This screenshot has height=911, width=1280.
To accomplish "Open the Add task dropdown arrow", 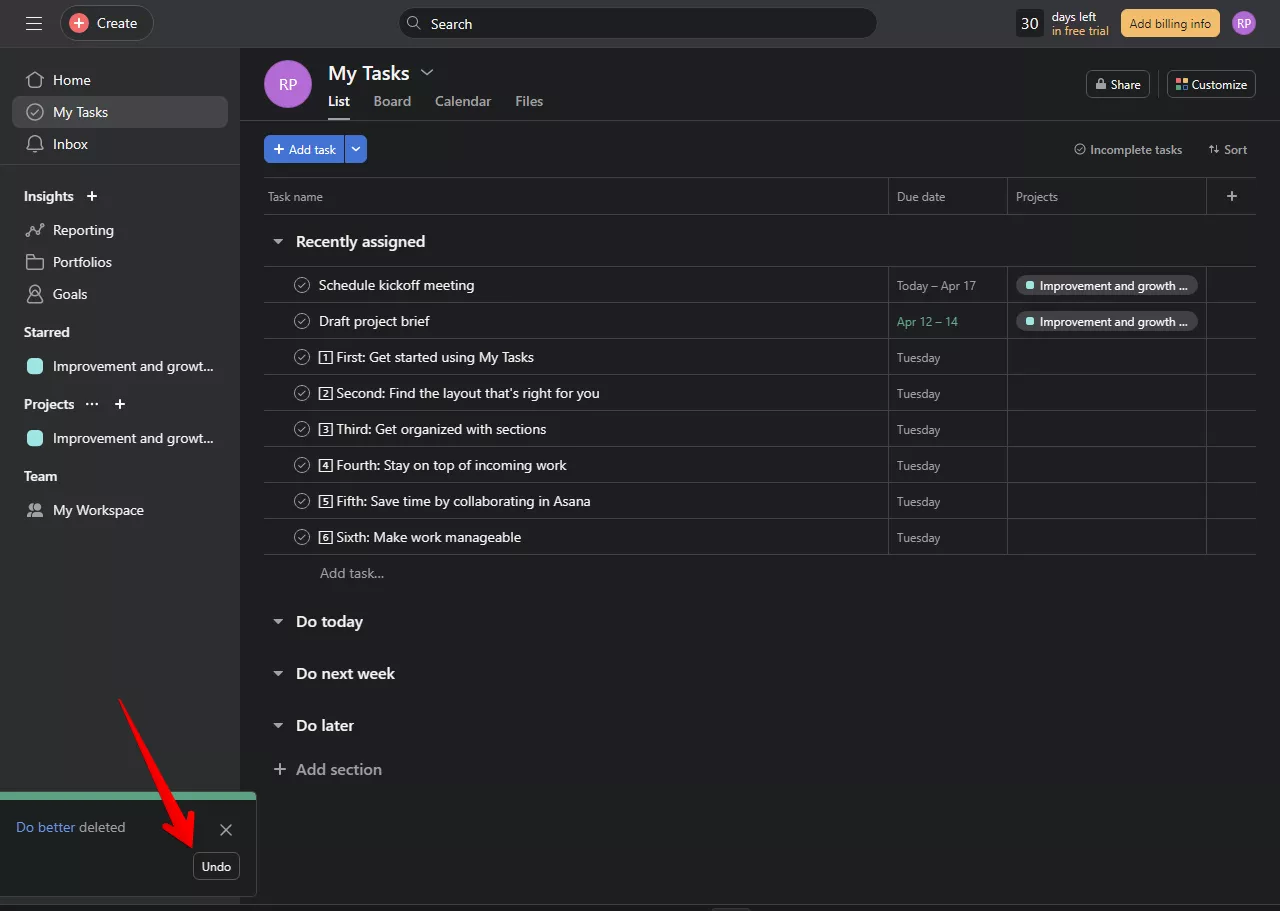I will tap(356, 149).
